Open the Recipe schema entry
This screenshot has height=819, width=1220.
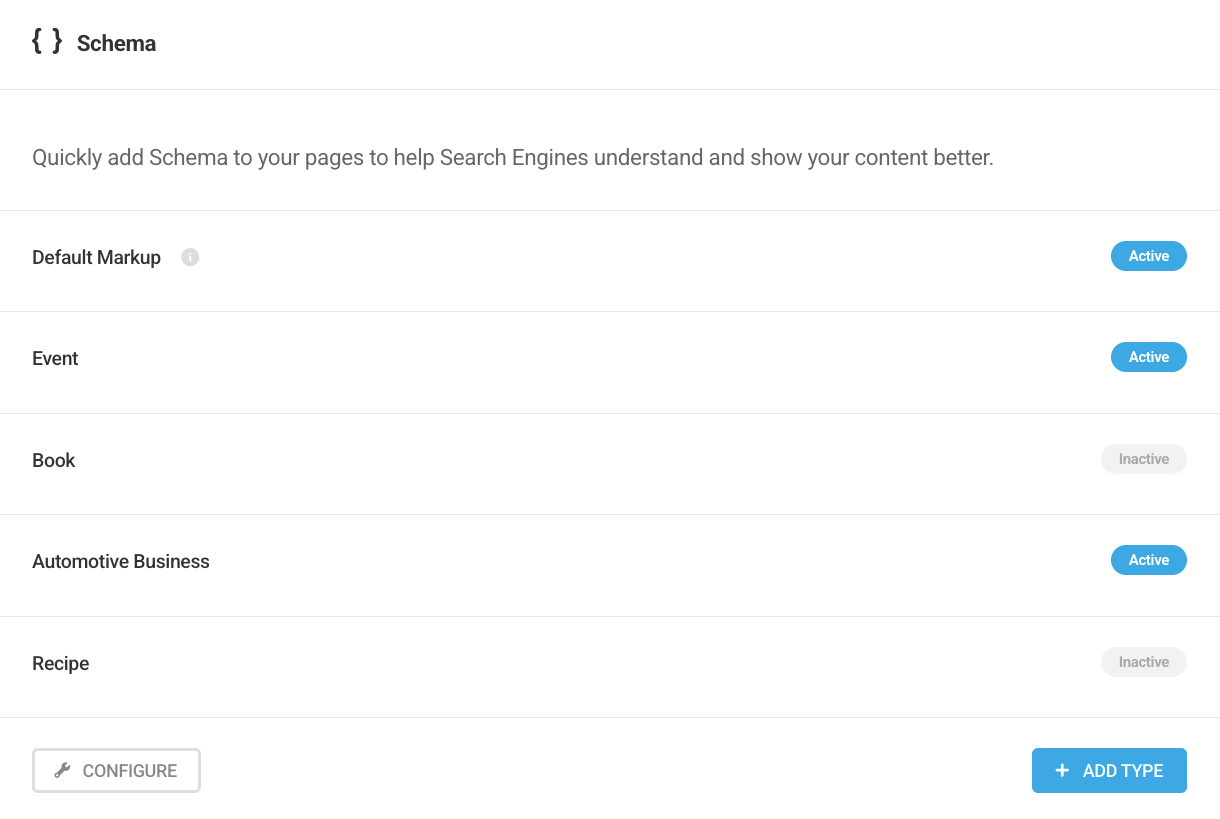coord(61,663)
